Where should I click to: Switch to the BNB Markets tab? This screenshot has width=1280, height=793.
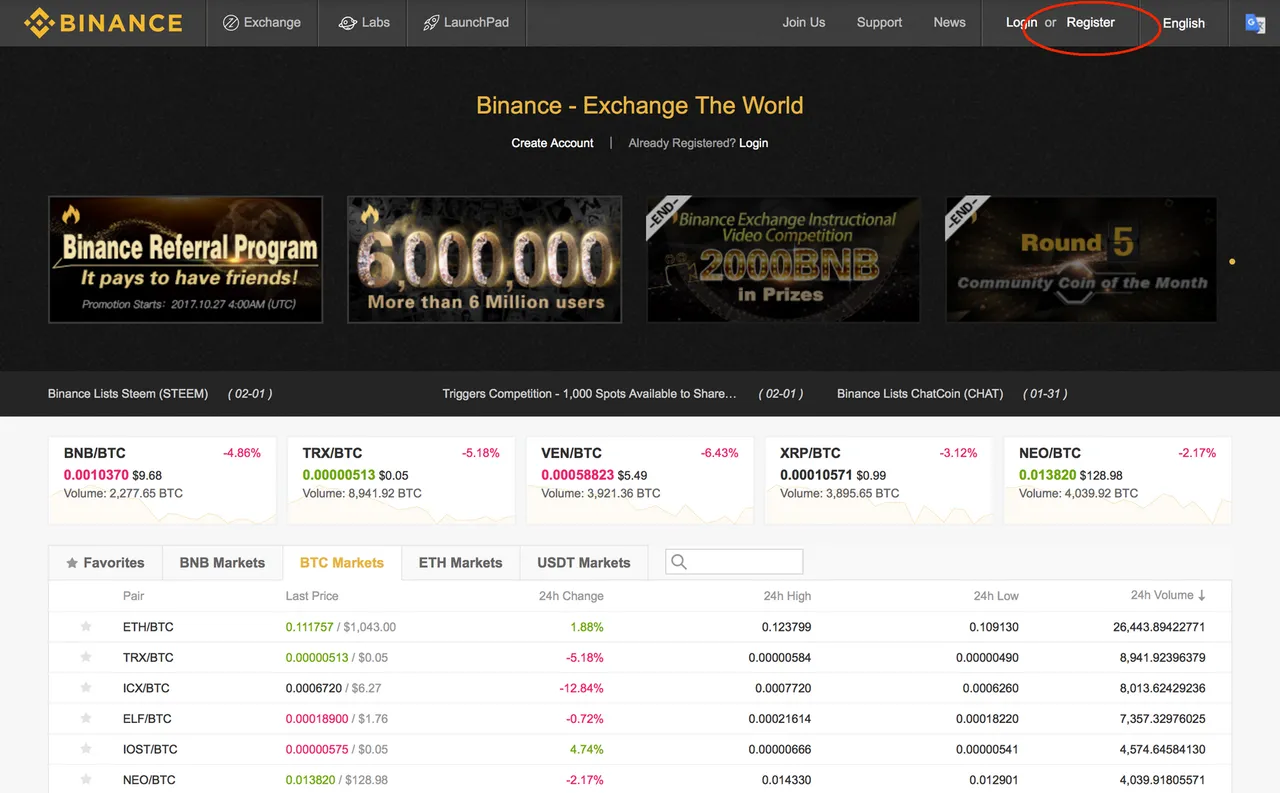pyautogui.click(x=222, y=563)
